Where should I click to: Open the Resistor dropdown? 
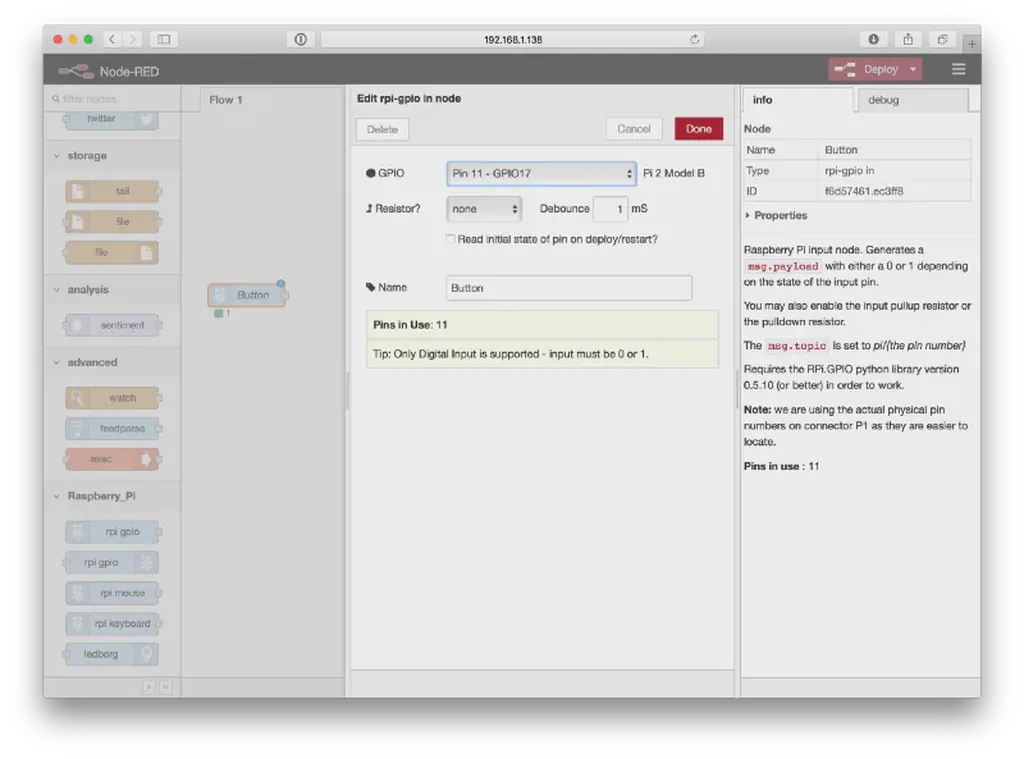coord(484,209)
